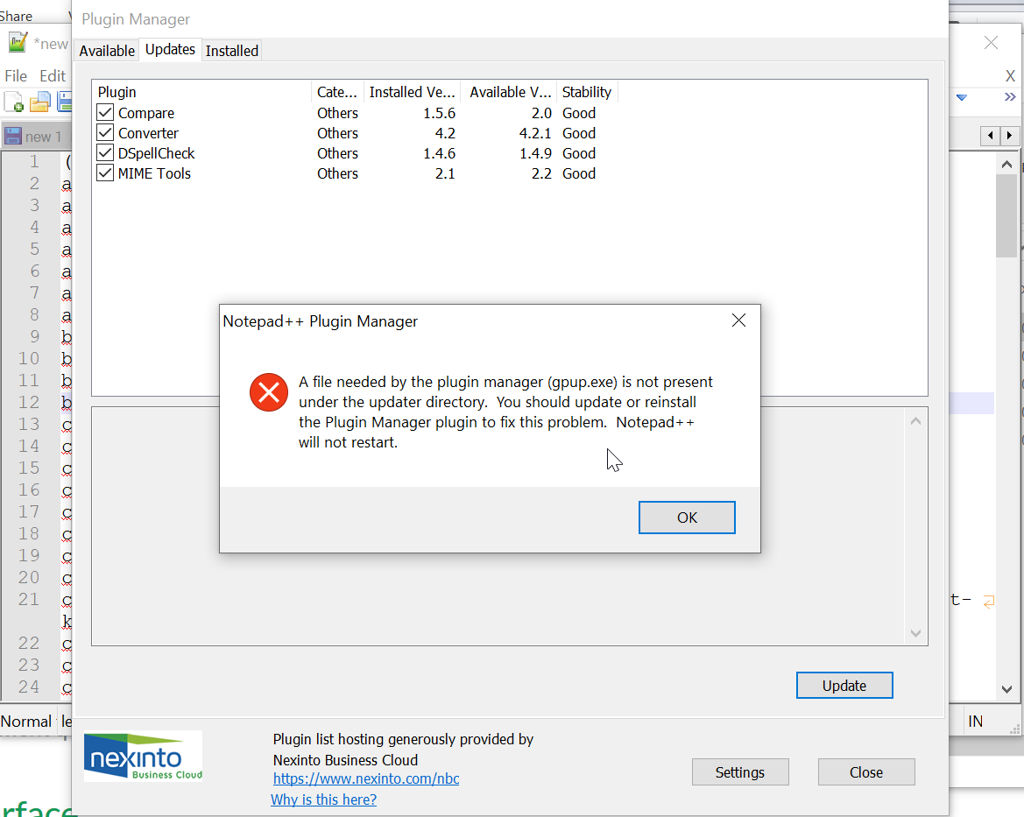The image size is (1024, 817).
Task: Open the nexinto.com/nbc link
Action: coord(366,778)
